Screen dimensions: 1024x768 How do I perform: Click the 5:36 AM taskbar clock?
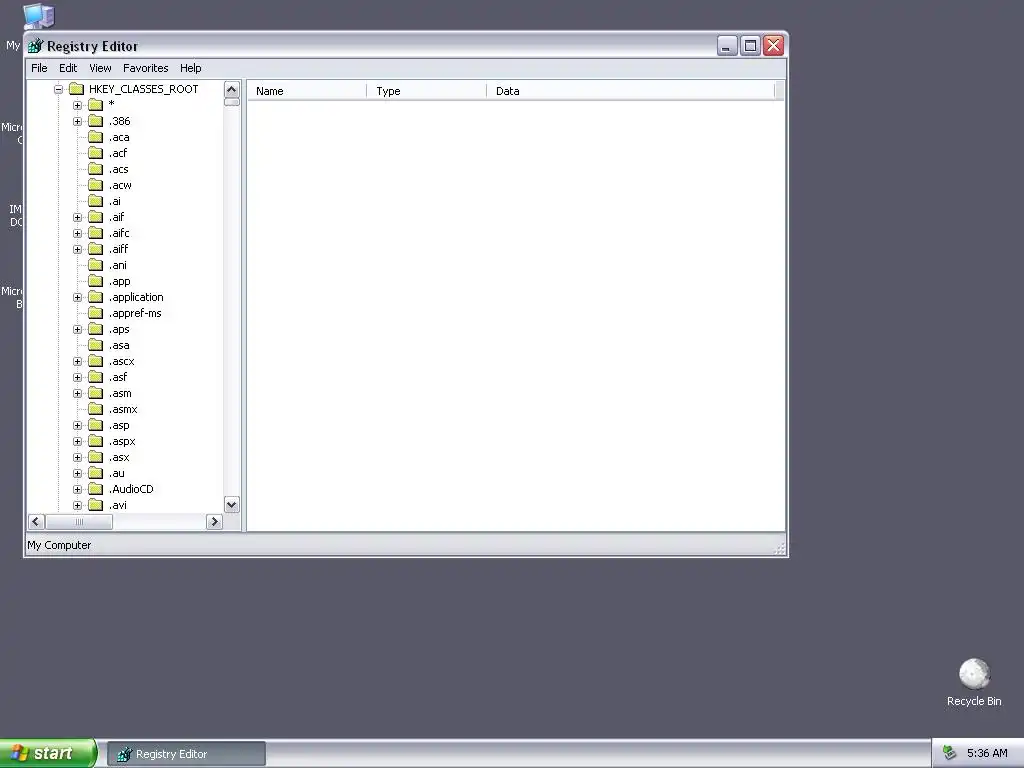[x=987, y=754]
